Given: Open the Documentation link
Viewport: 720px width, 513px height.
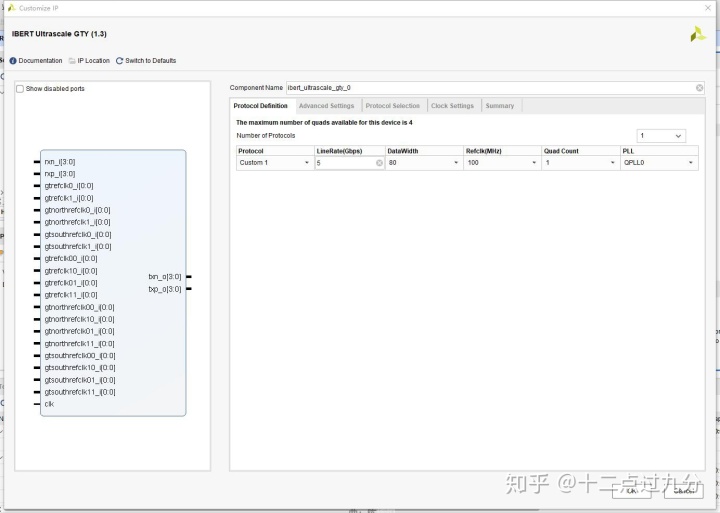Looking at the screenshot, I should (36, 61).
